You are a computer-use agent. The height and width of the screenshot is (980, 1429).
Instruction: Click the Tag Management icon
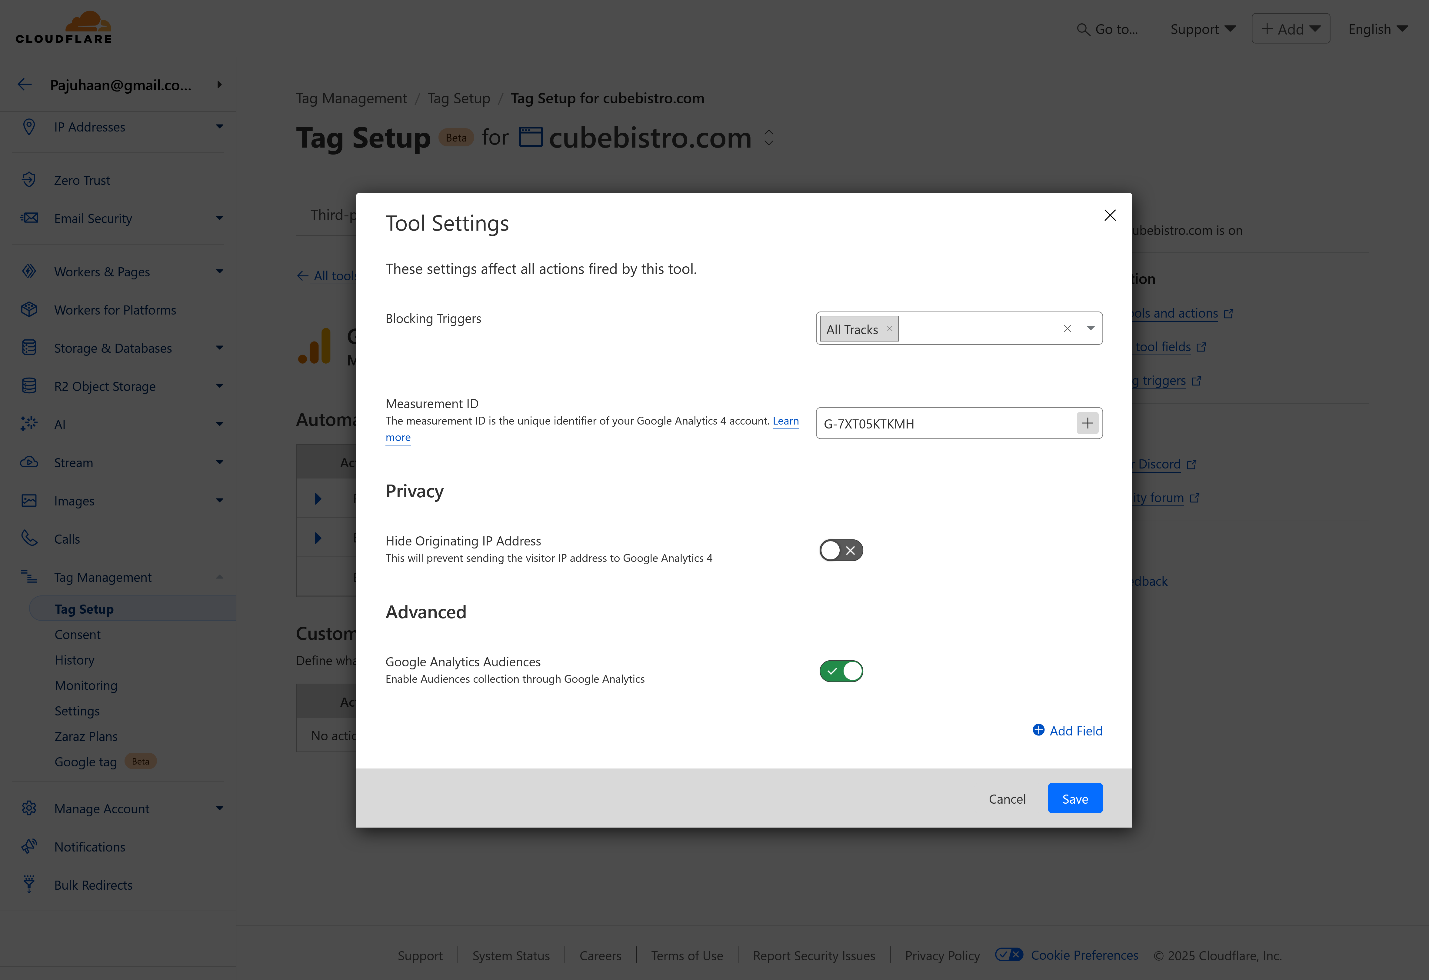point(29,577)
